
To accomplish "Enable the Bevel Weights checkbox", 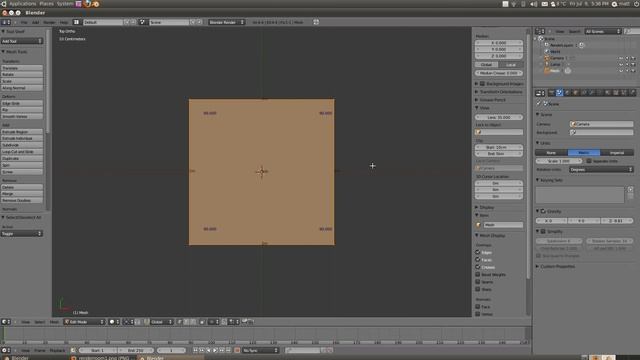I will click(478, 274).
